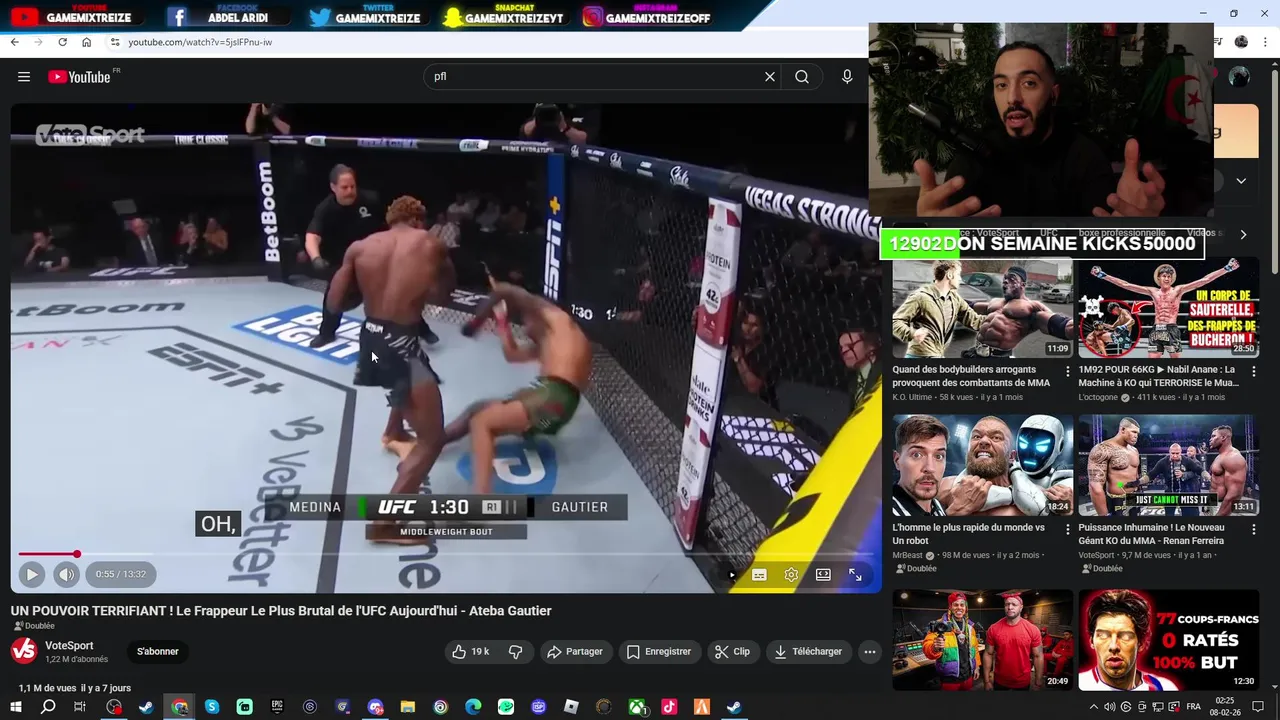
Task: Change input language FRA indicator
Action: pyautogui.click(x=1193, y=707)
